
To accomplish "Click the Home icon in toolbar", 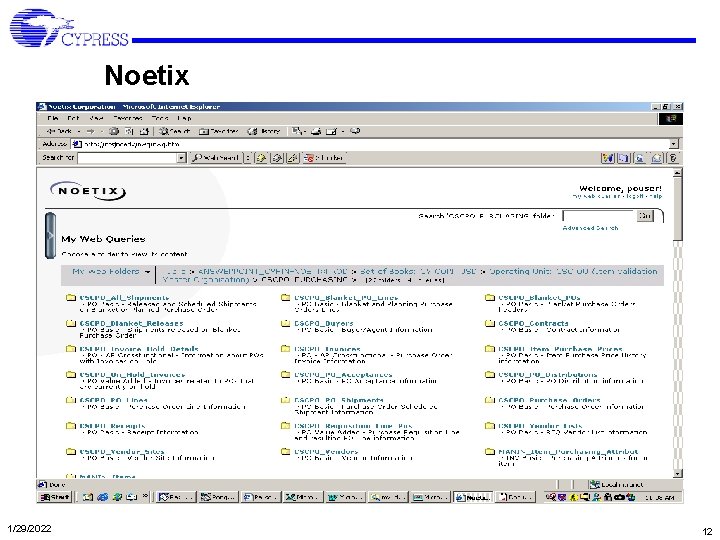I will [144, 131].
